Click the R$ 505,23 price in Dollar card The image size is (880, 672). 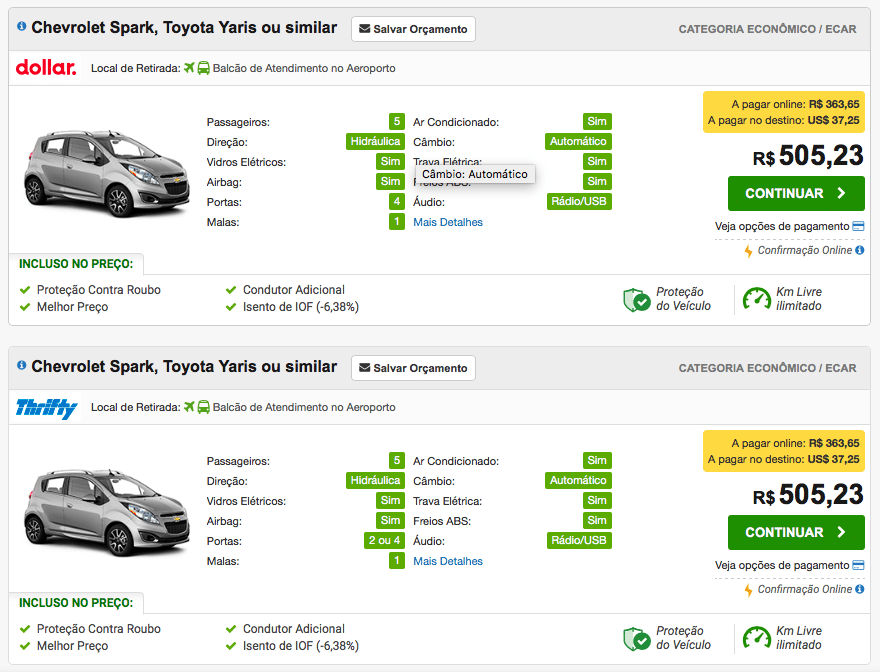(808, 156)
